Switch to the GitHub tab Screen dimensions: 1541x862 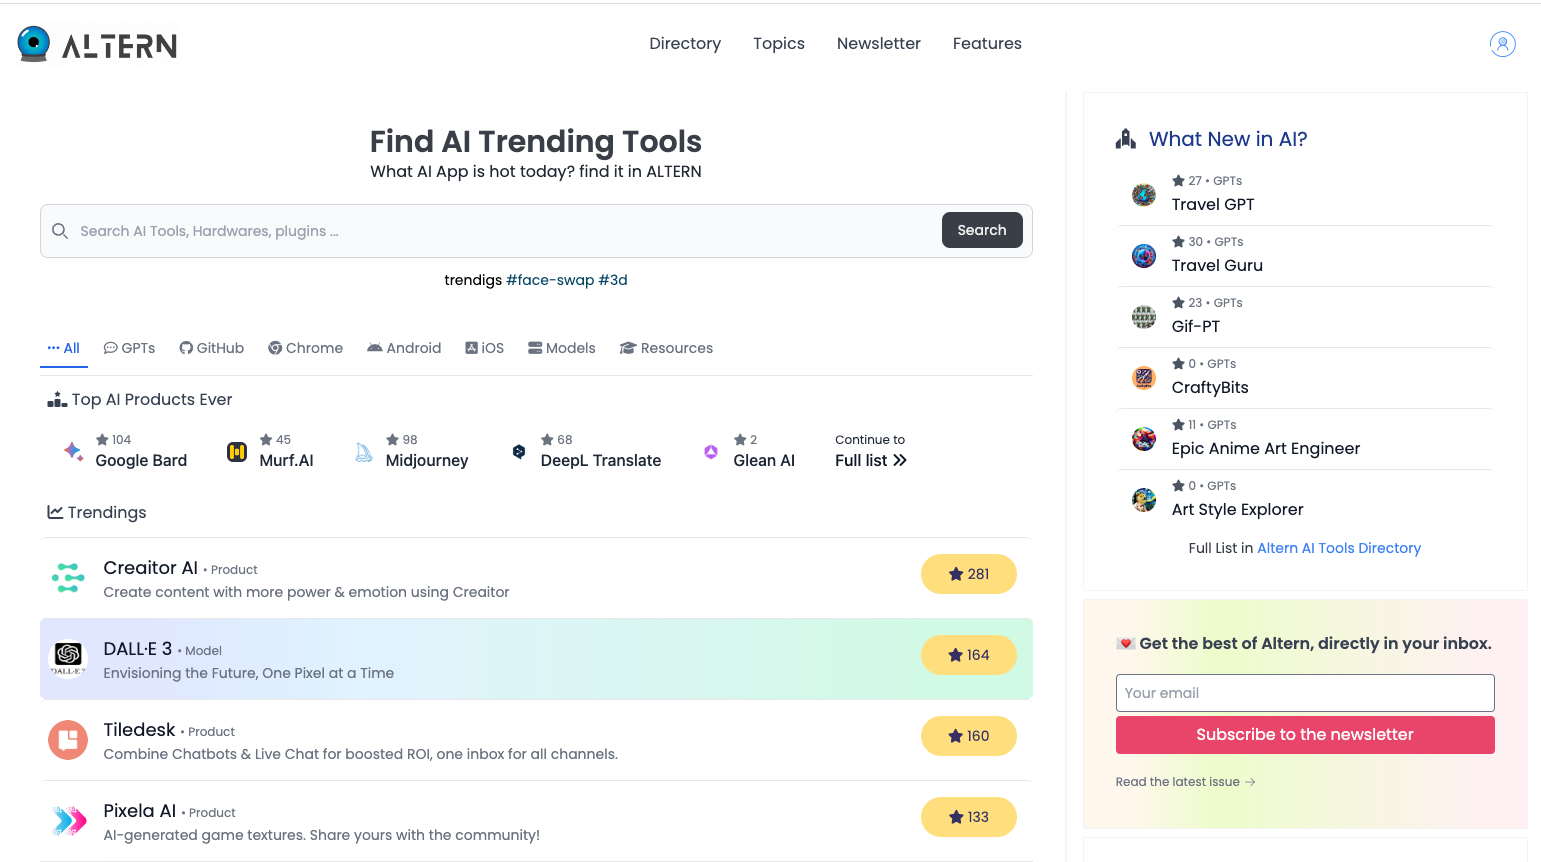(212, 348)
